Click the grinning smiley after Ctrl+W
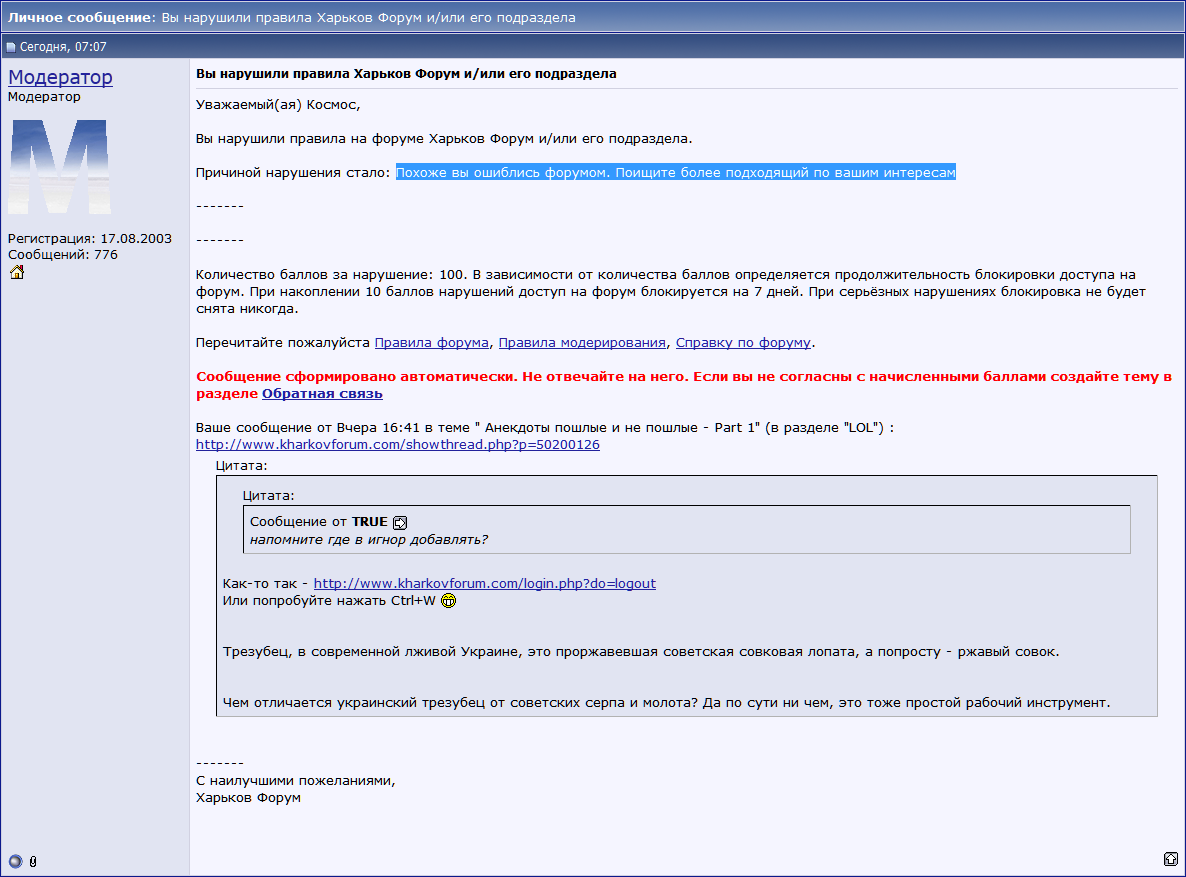The image size is (1186, 877). (449, 601)
